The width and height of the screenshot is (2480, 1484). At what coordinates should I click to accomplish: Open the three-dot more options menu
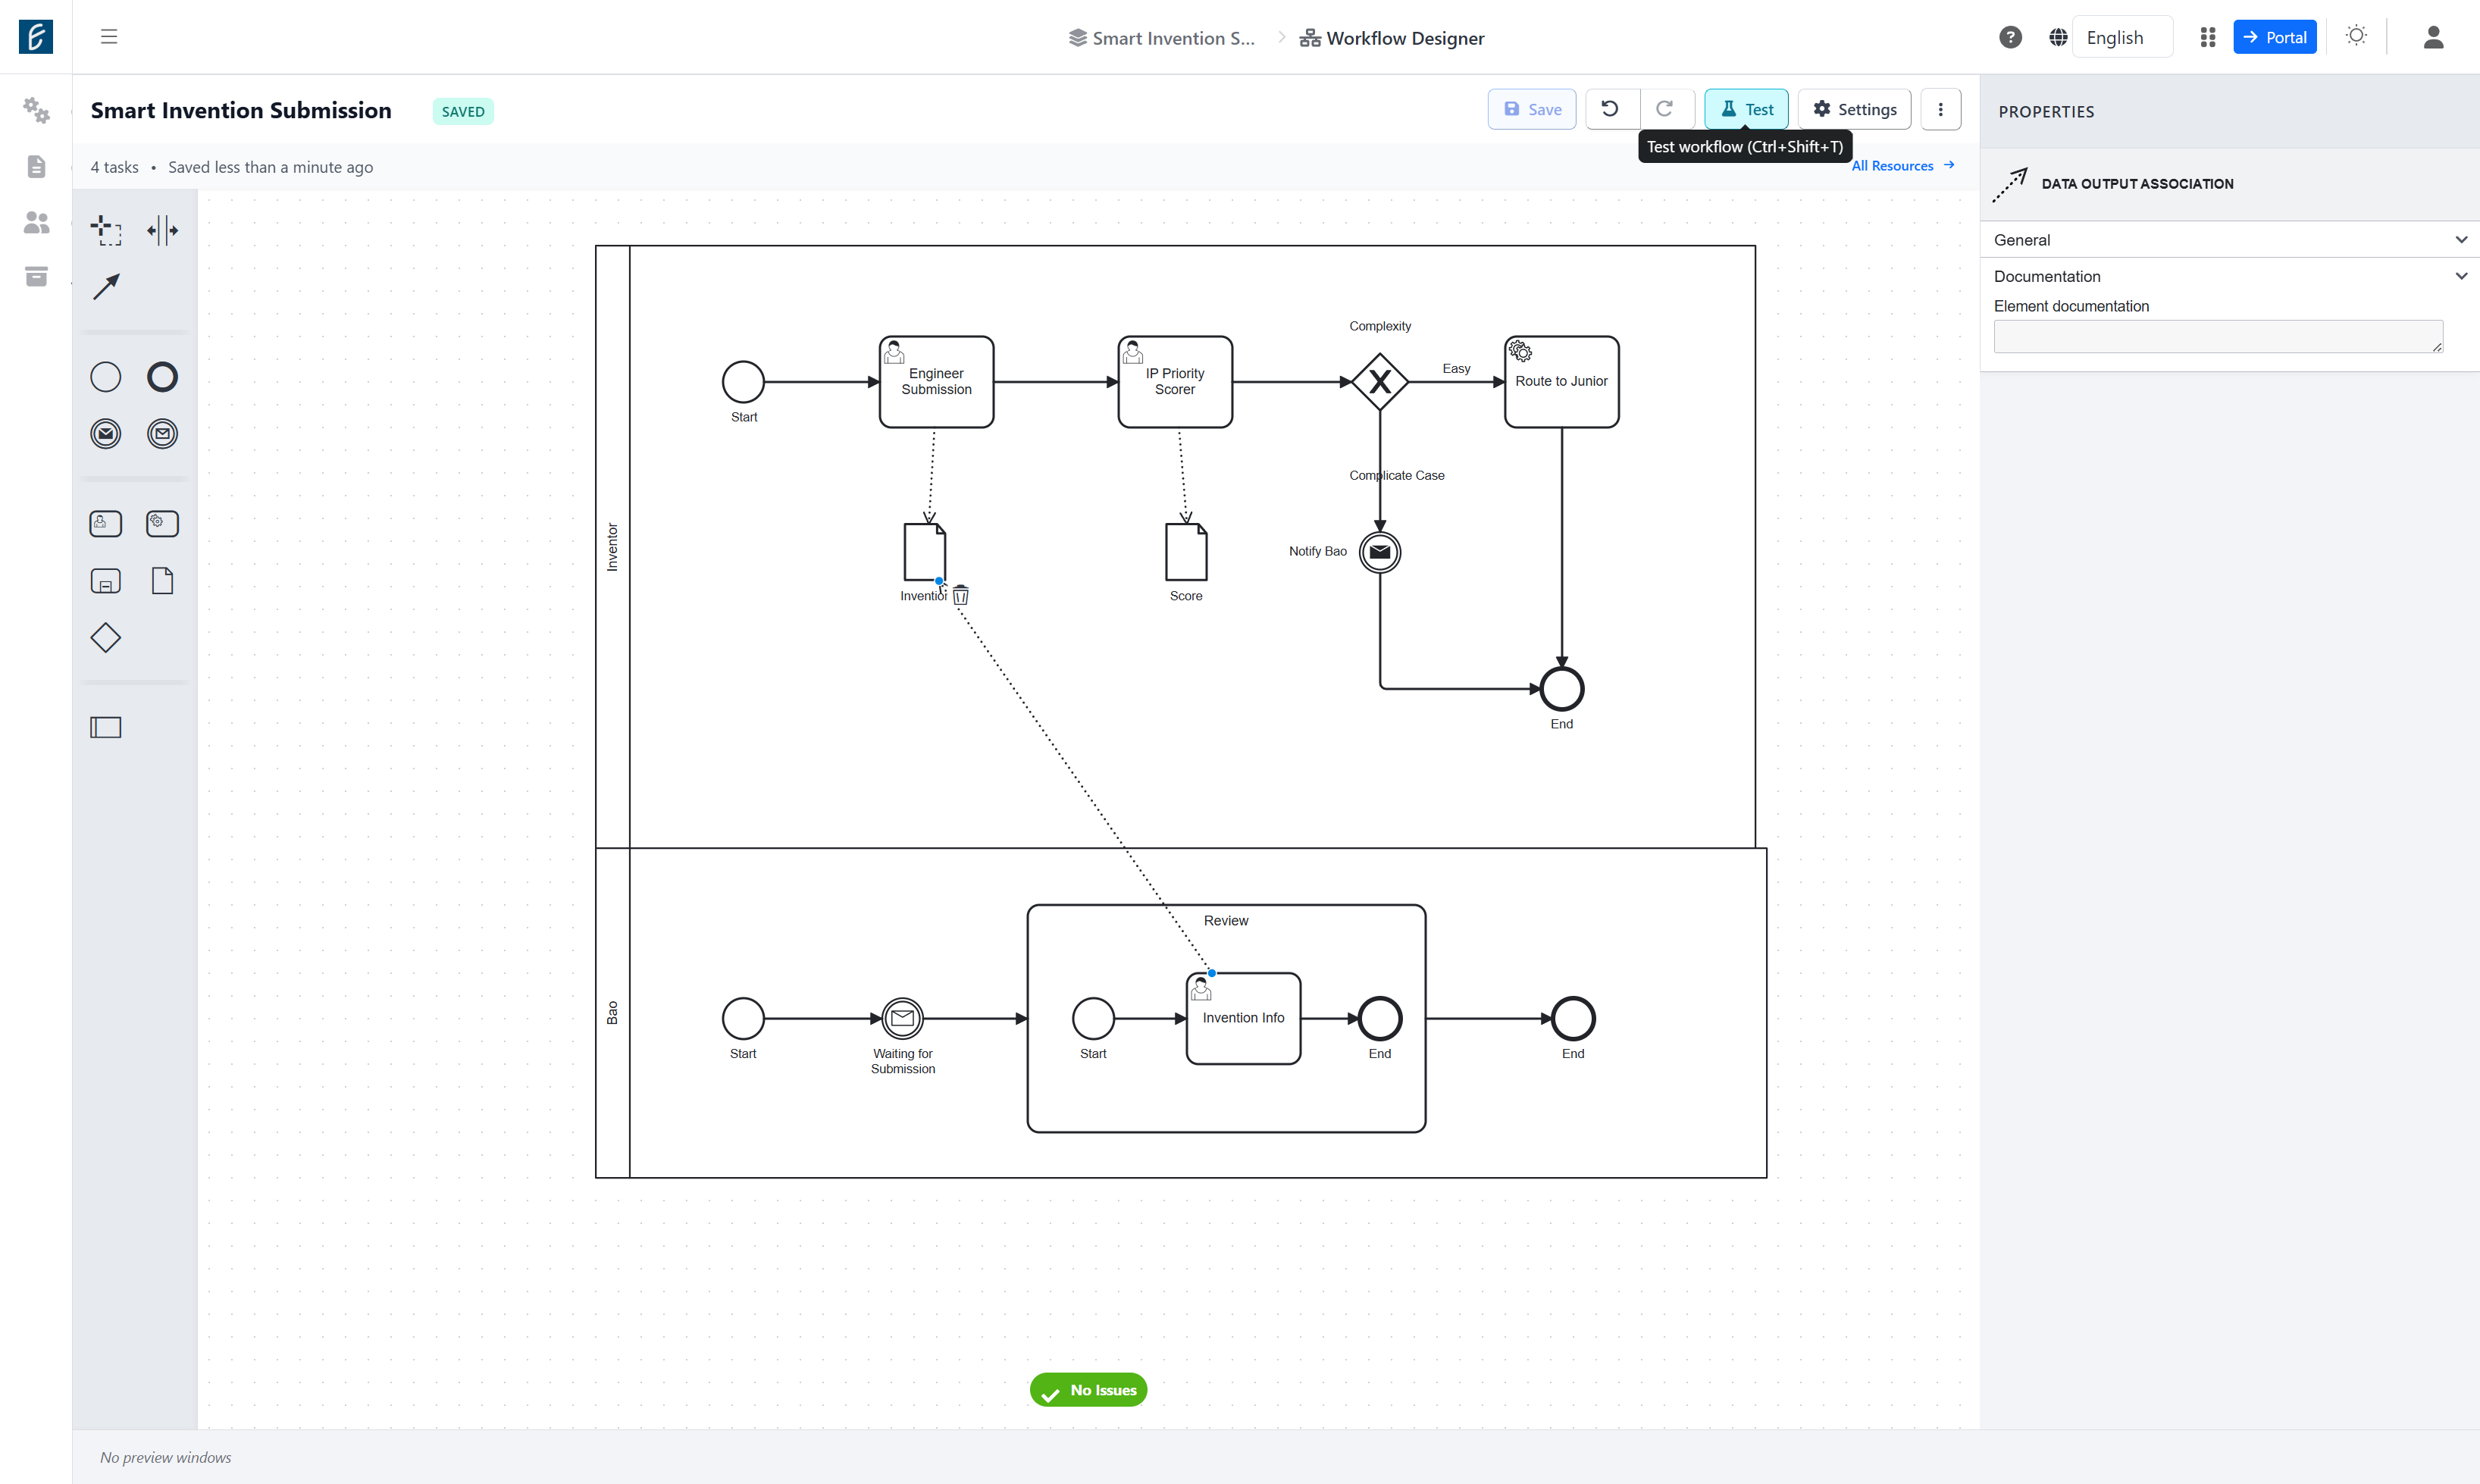[1941, 109]
